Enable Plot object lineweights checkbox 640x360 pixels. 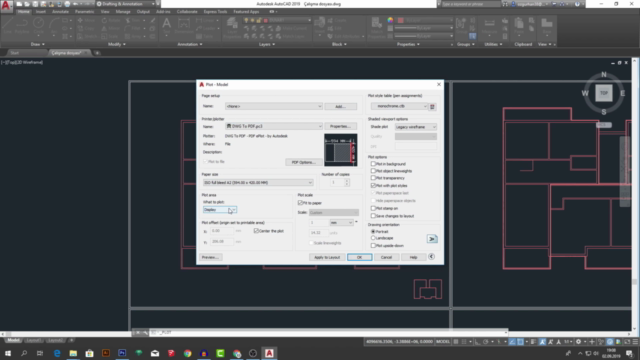(x=373, y=171)
